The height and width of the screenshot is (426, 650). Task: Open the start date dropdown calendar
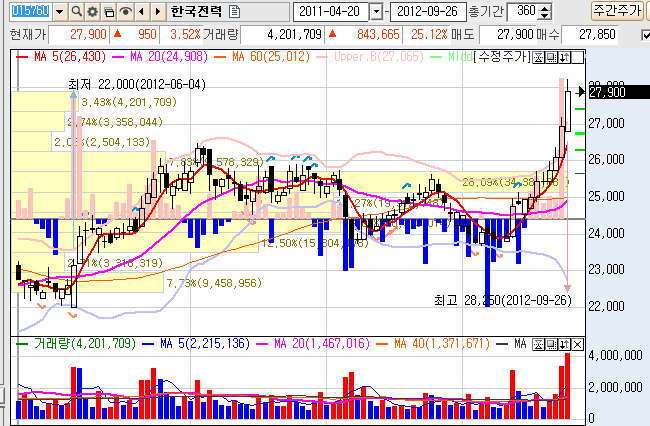(x=376, y=12)
